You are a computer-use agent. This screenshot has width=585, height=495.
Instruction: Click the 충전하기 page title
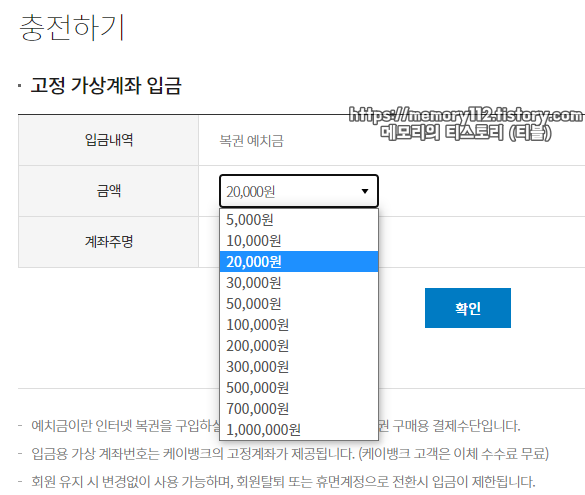coord(72,27)
